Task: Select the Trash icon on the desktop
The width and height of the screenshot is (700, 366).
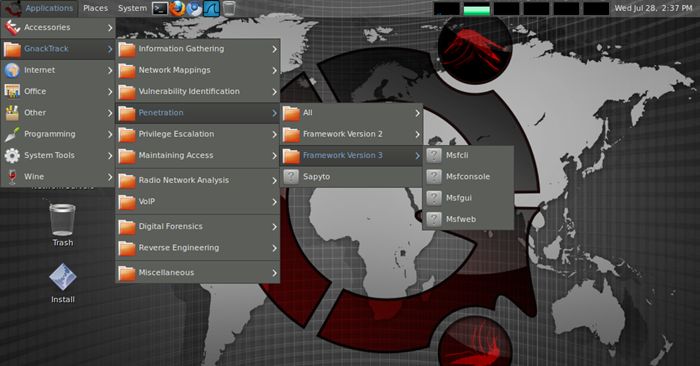Action: point(62,220)
